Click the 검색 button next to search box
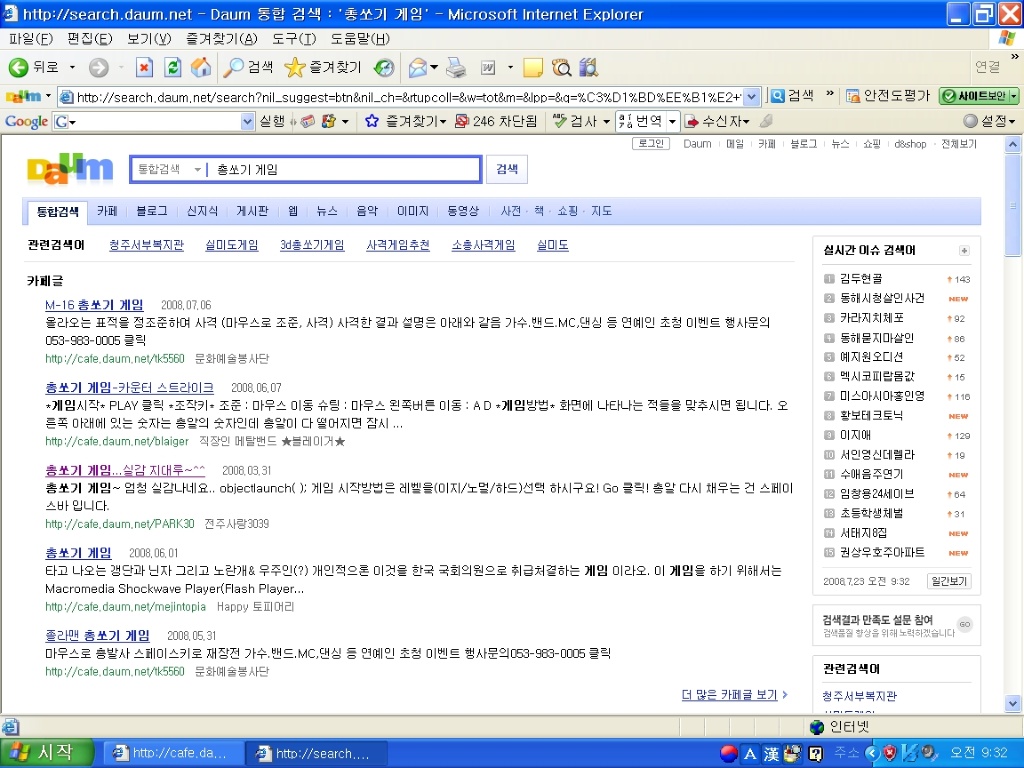 click(507, 169)
